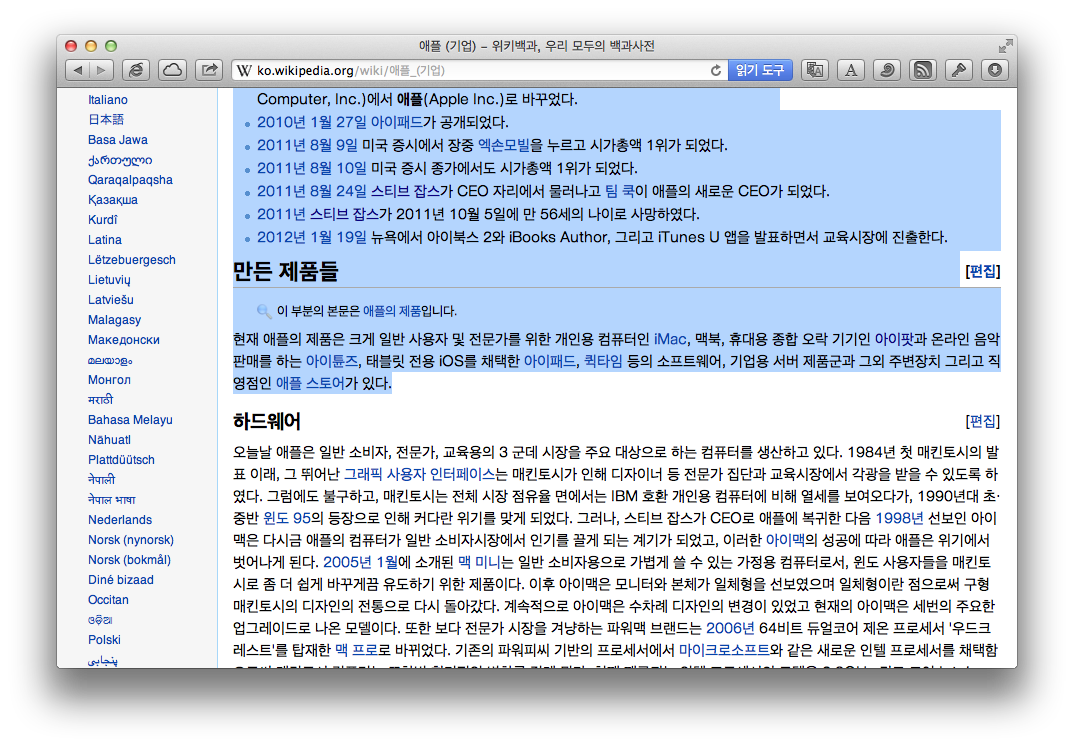
Task: Open the 2006년 link
Action: tap(730, 628)
